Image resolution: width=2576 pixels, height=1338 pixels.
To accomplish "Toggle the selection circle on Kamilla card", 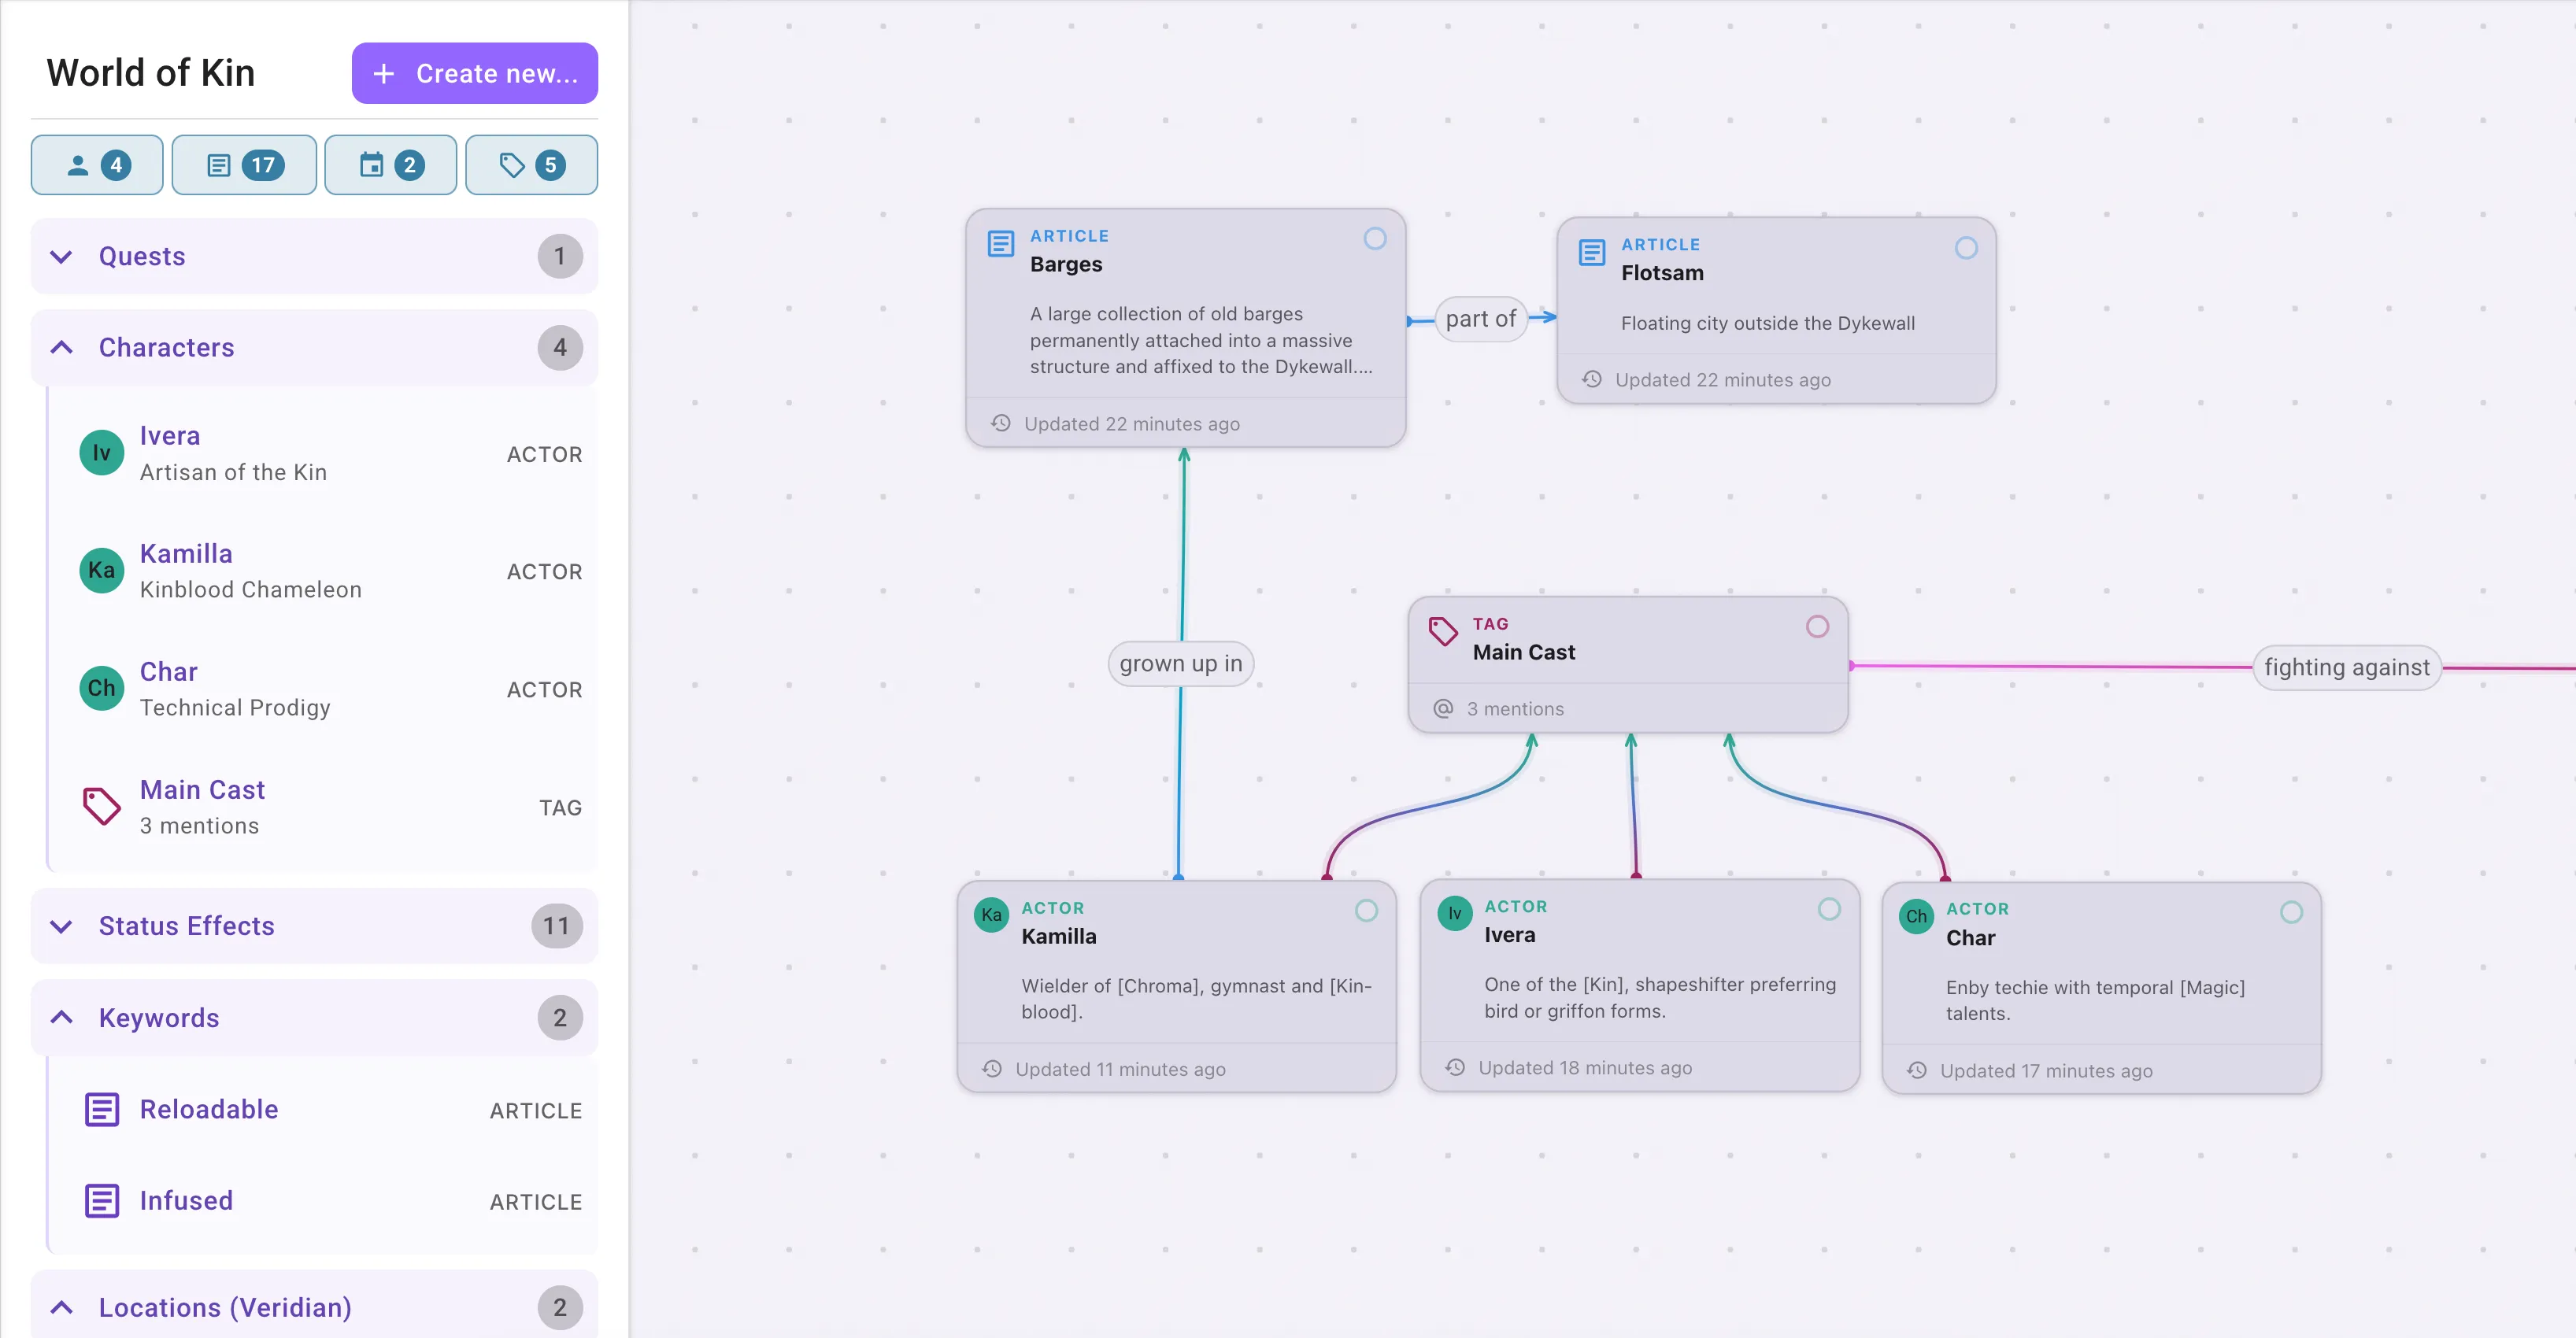I will [1366, 910].
